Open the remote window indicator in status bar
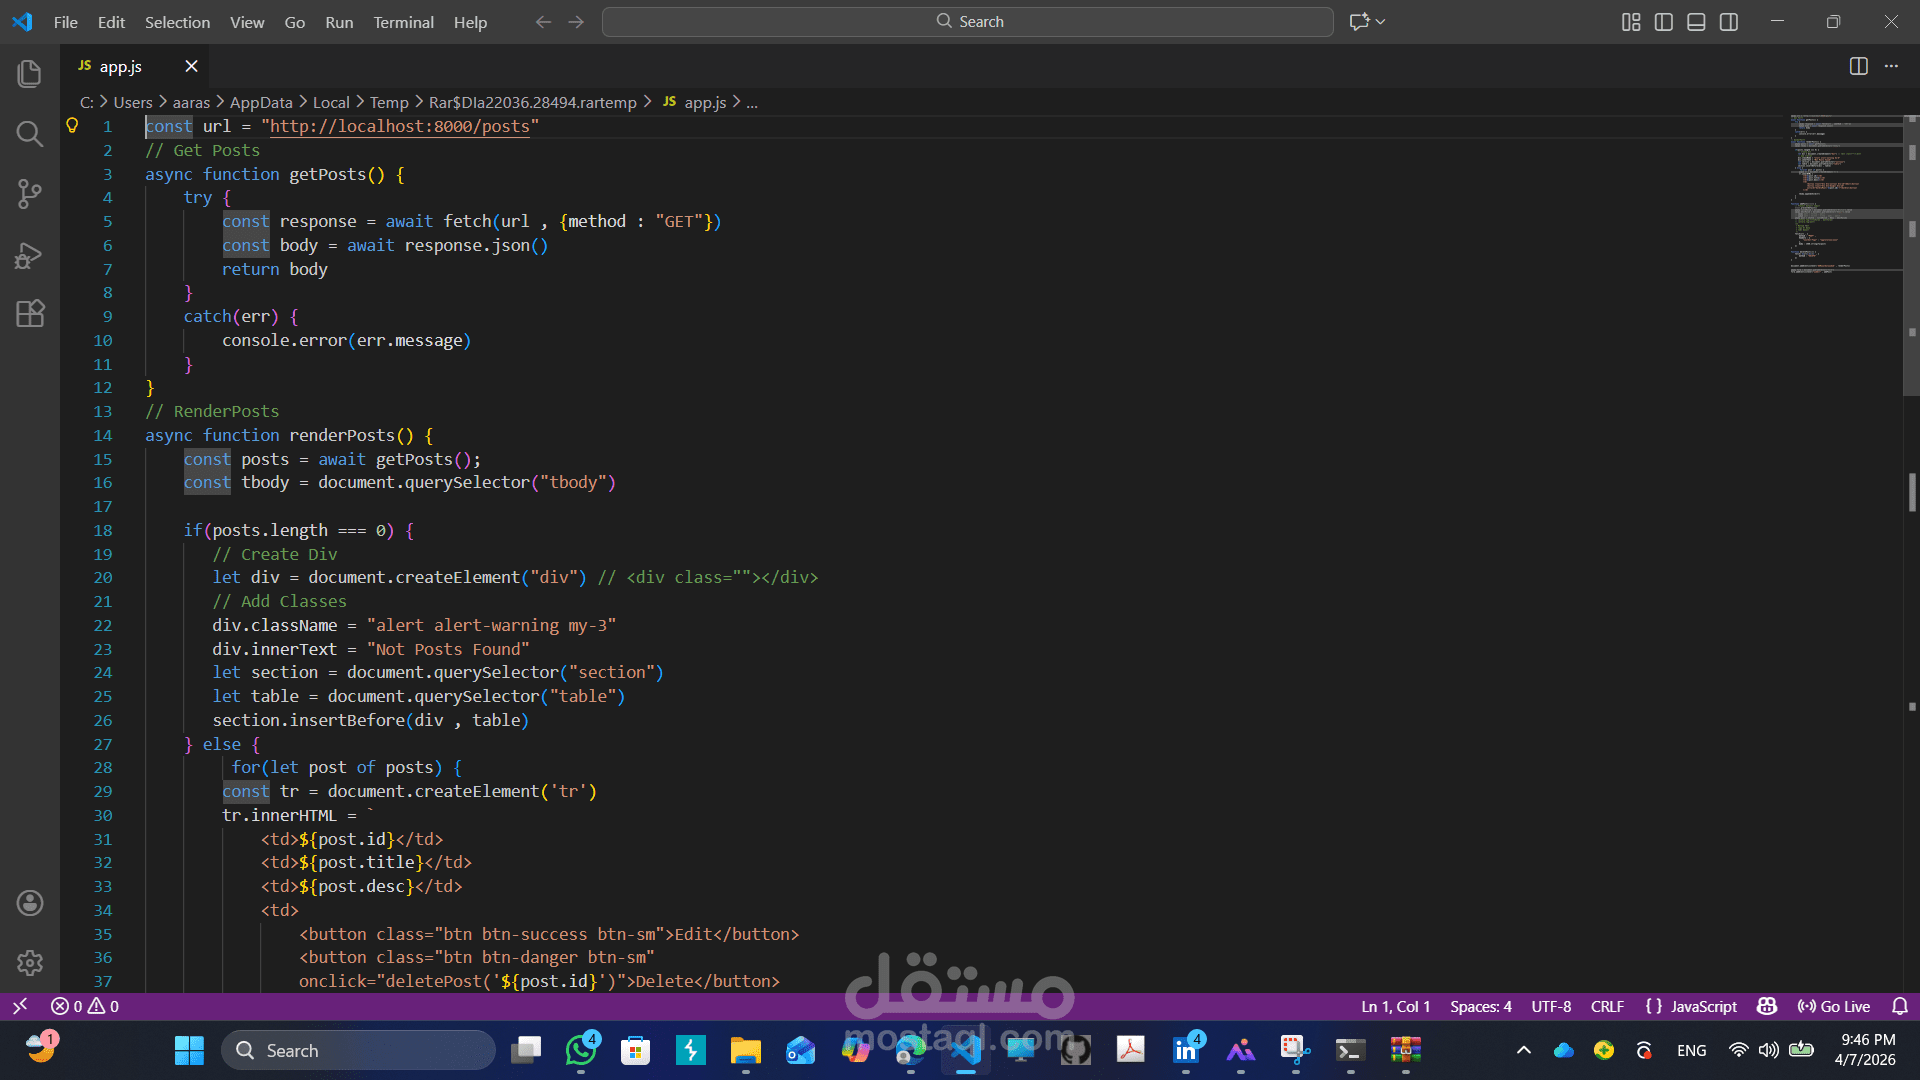Viewport: 1920px width, 1080px height. click(19, 1006)
